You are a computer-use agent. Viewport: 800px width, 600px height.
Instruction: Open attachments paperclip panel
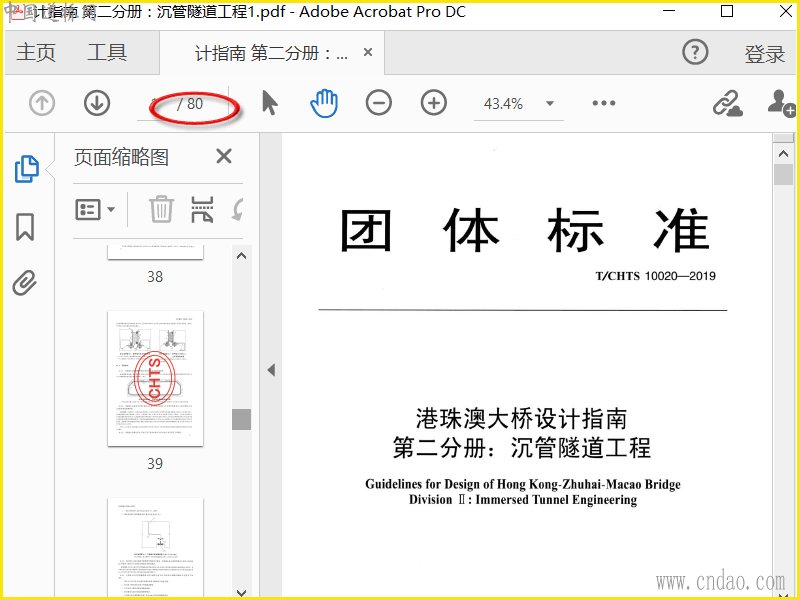pos(25,283)
